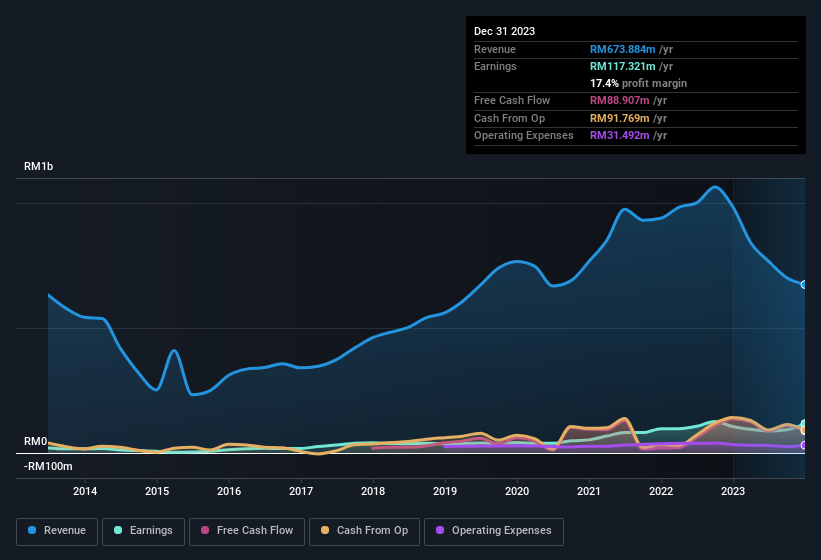Click the Cash From Op label in tooltip
This screenshot has height=560, width=821.
pos(509,118)
